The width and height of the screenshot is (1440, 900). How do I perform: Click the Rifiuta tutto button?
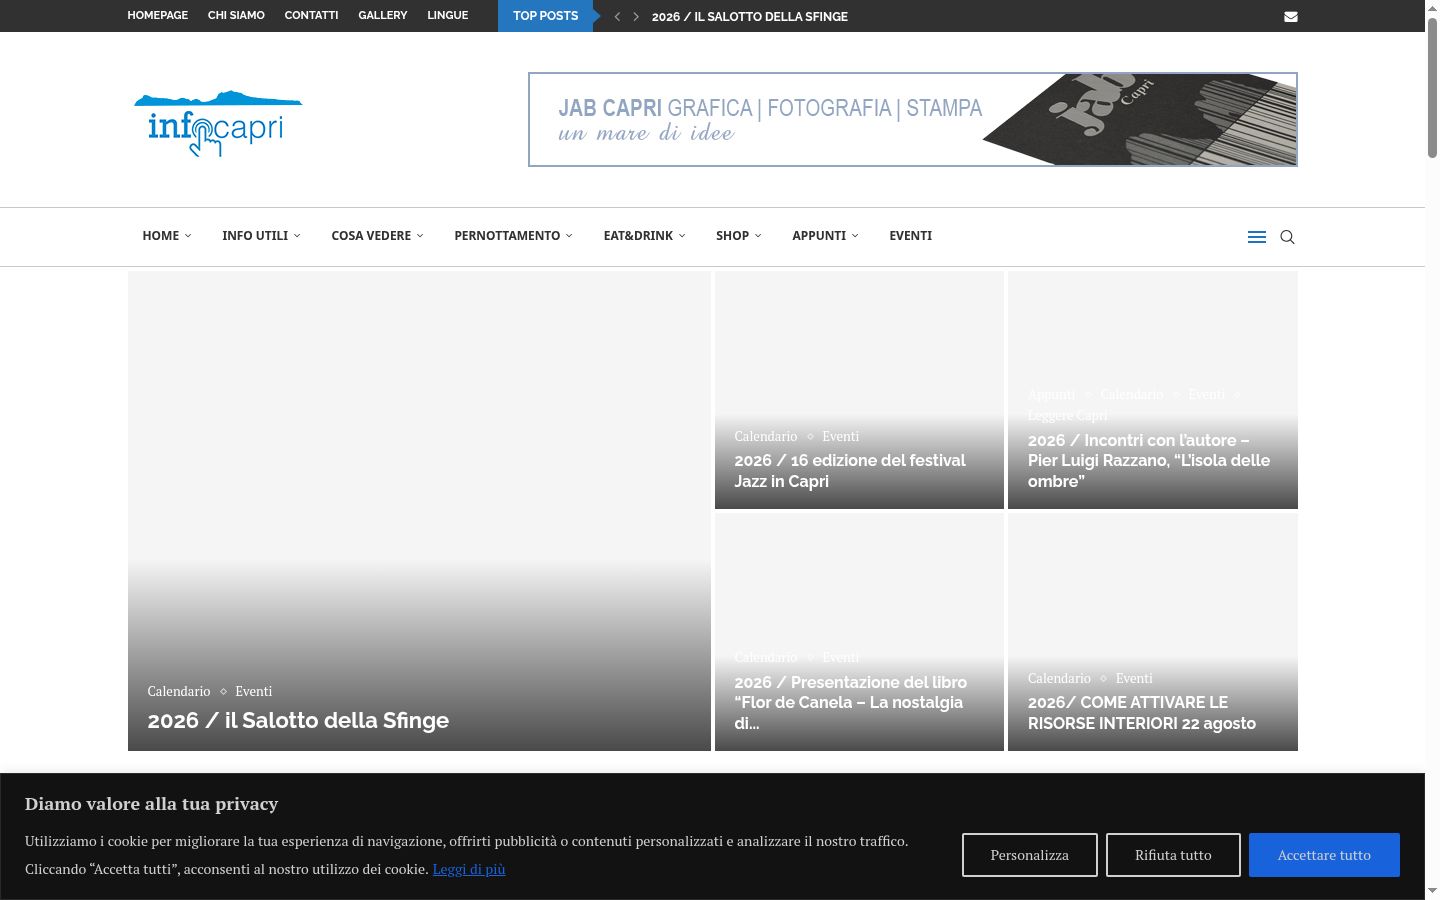click(1173, 855)
